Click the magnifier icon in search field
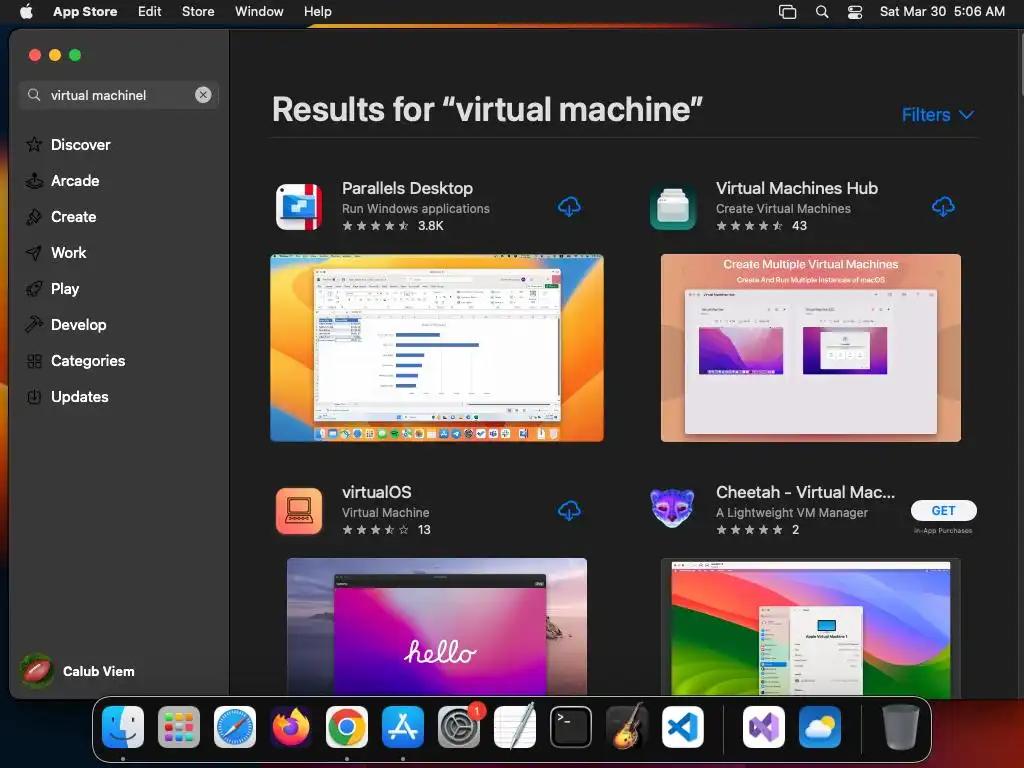 point(34,95)
